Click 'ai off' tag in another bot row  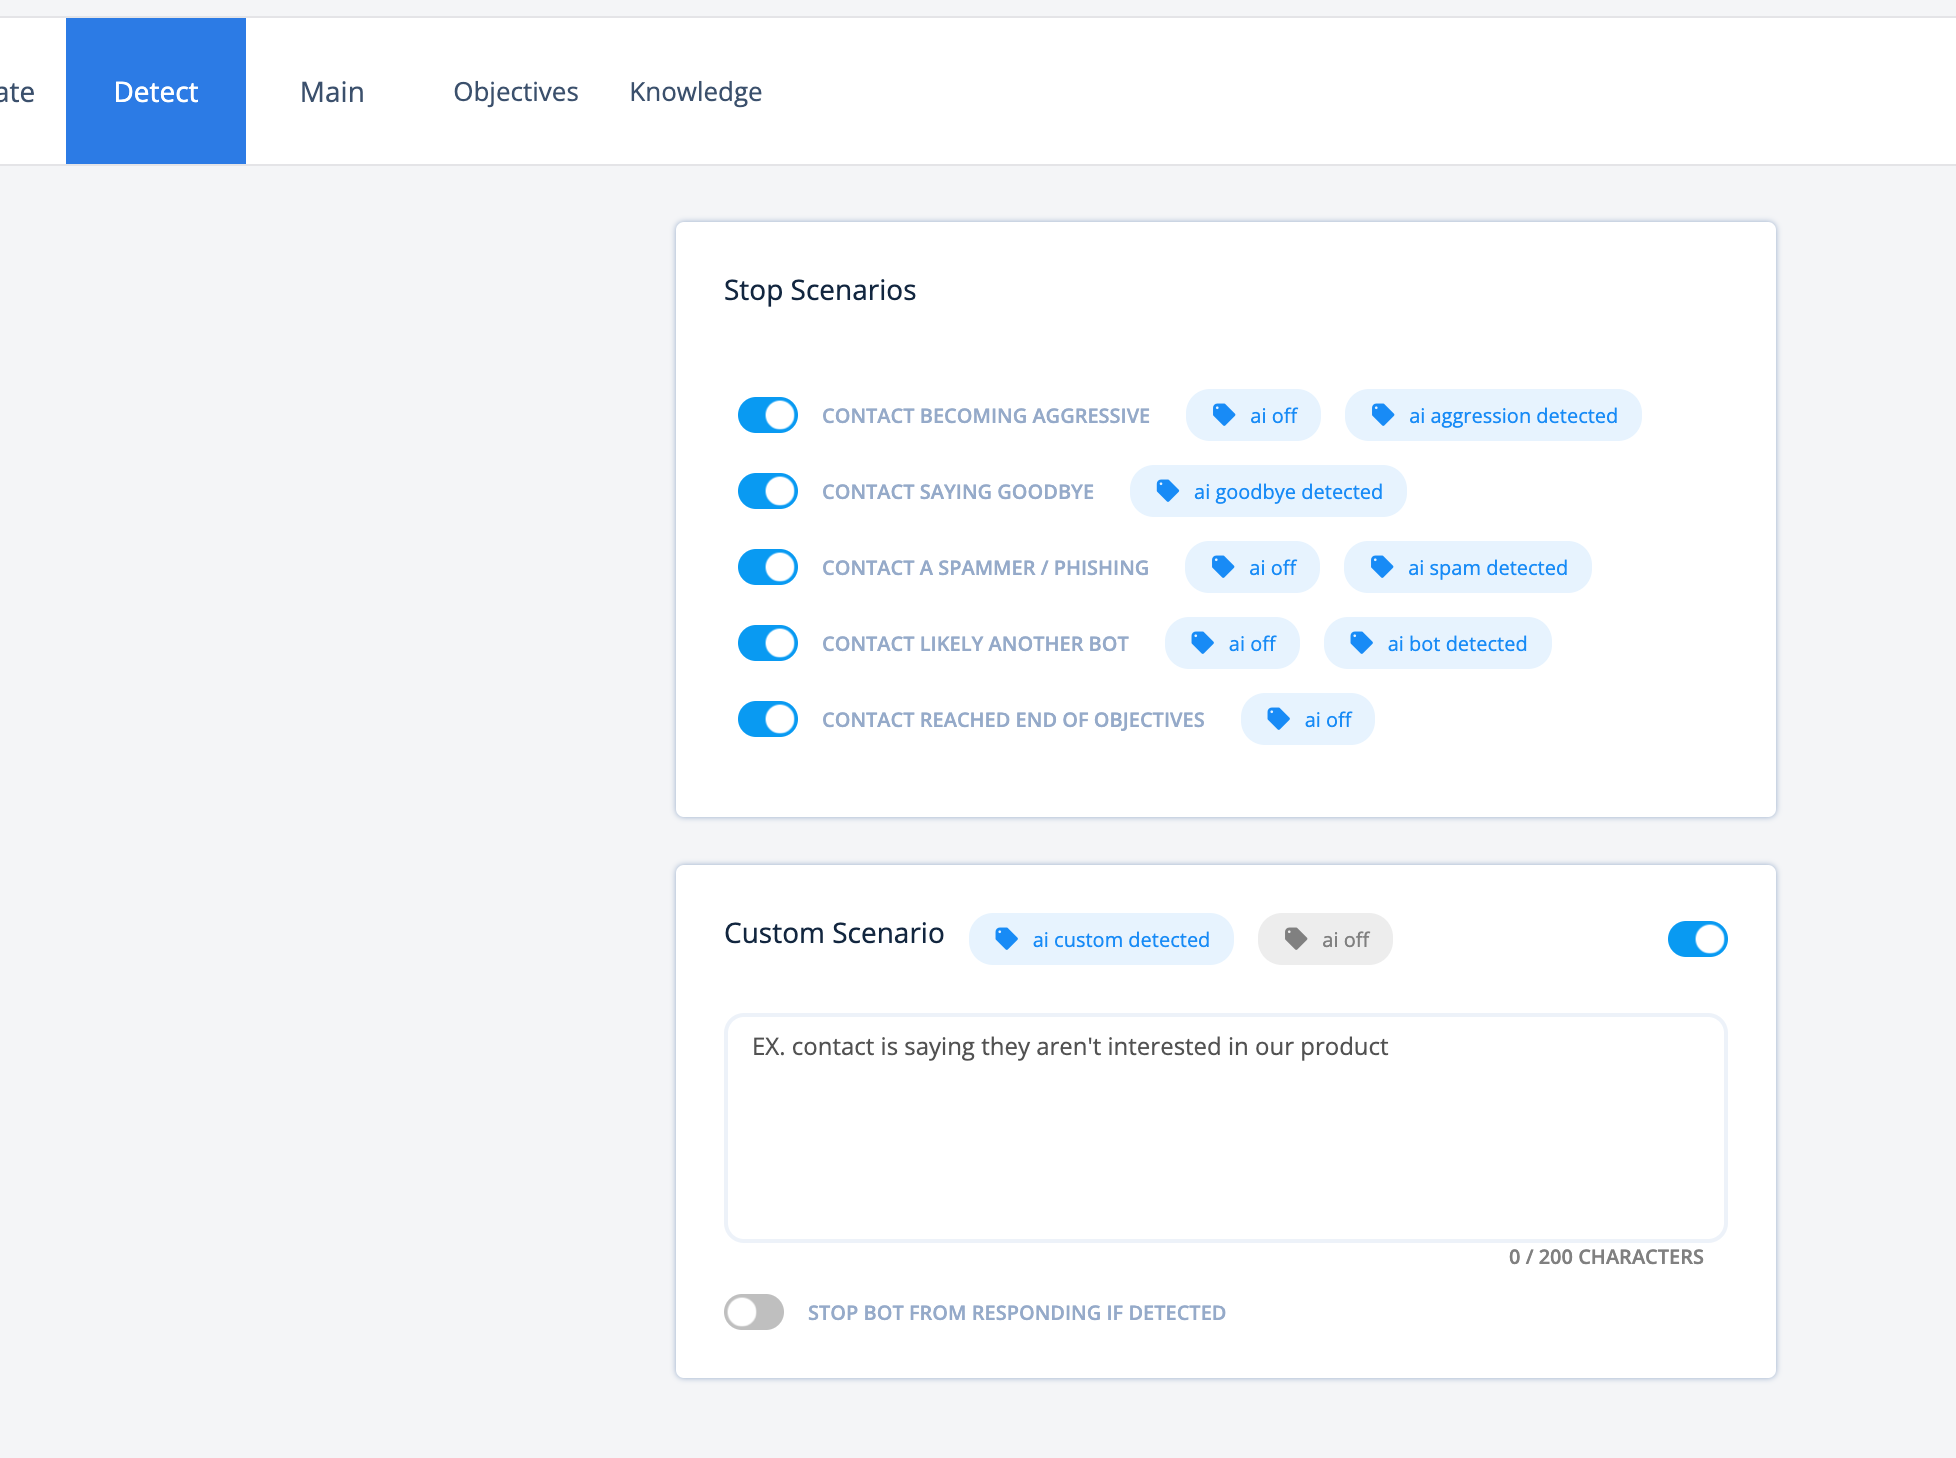(1232, 643)
